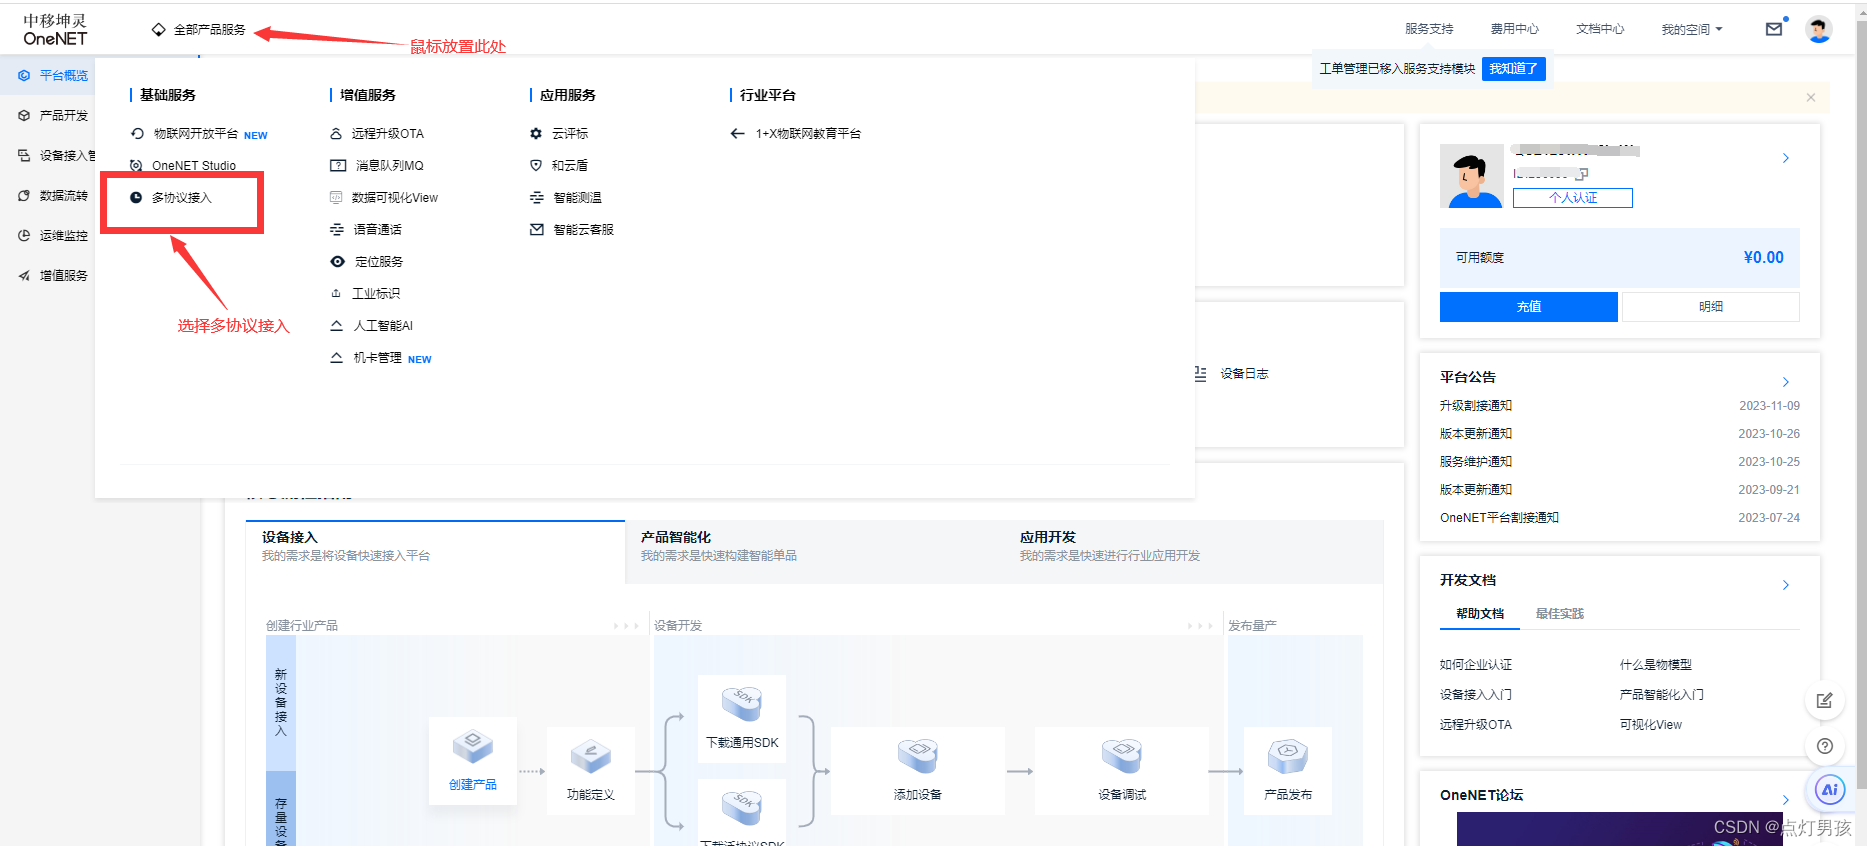Screen dimensions: 1867x846
Task: Open 升级割接通知 announcement
Action: click(x=1476, y=406)
